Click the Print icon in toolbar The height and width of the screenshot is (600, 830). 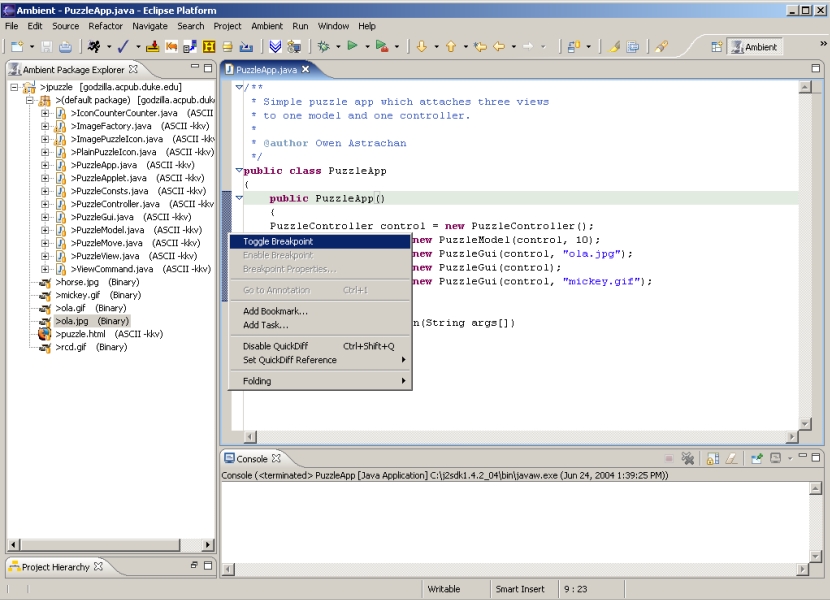pos(65,47)
